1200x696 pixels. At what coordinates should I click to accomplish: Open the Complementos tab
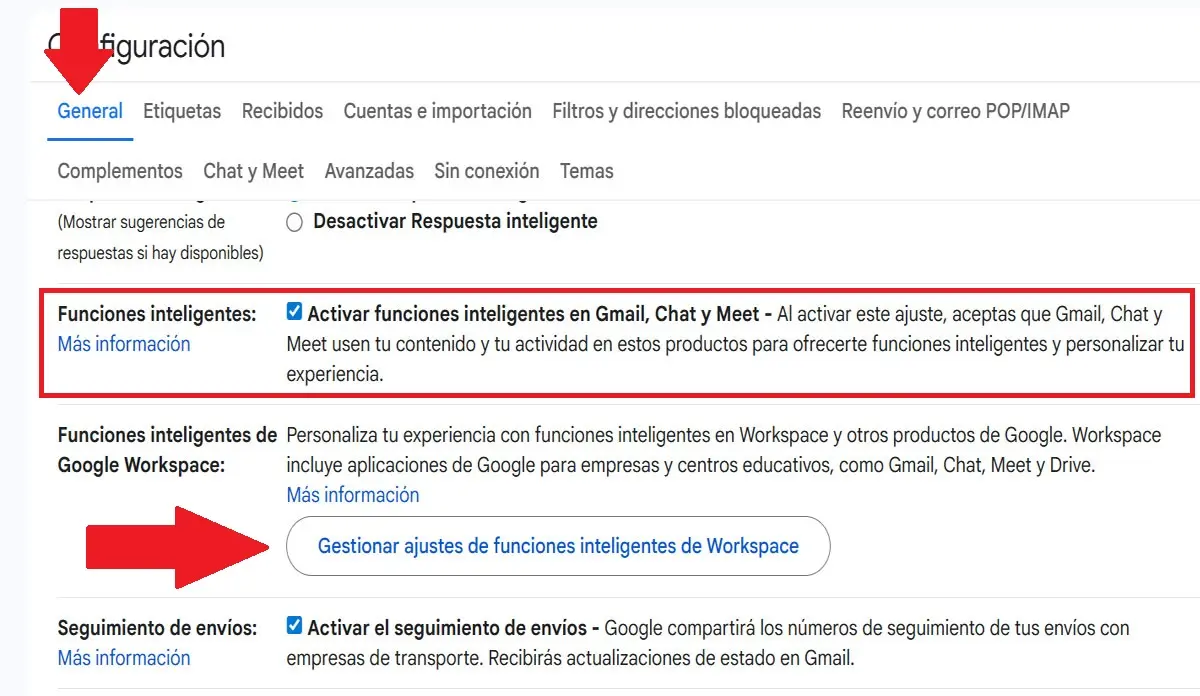pyautogui.click(x=120, y=171)
